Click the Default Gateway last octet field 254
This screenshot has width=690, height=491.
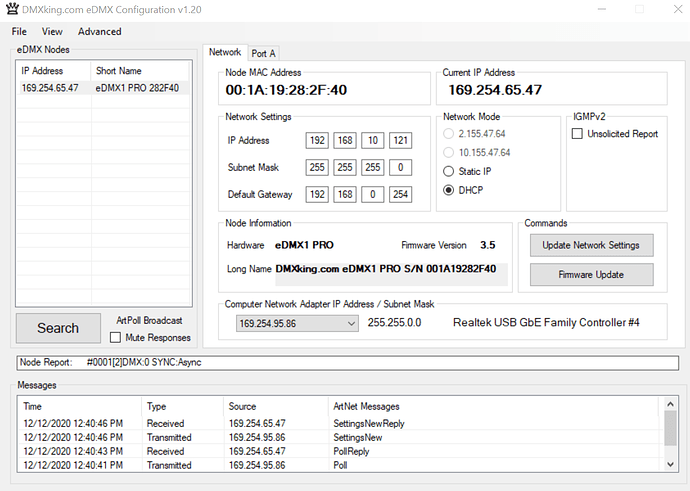400,194
